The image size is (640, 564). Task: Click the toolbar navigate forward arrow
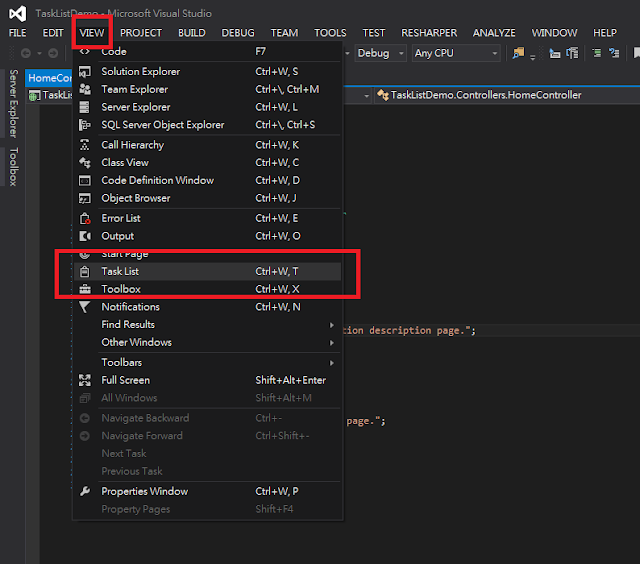coord(53,53)
